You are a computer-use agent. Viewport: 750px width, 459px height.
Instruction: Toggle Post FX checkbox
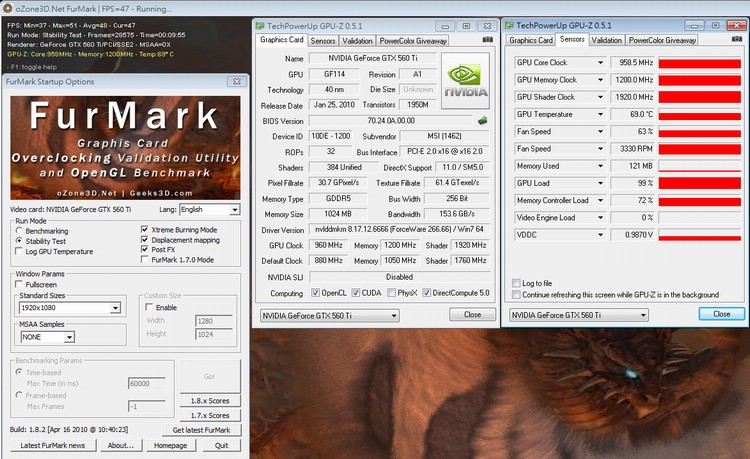(144, 249)
